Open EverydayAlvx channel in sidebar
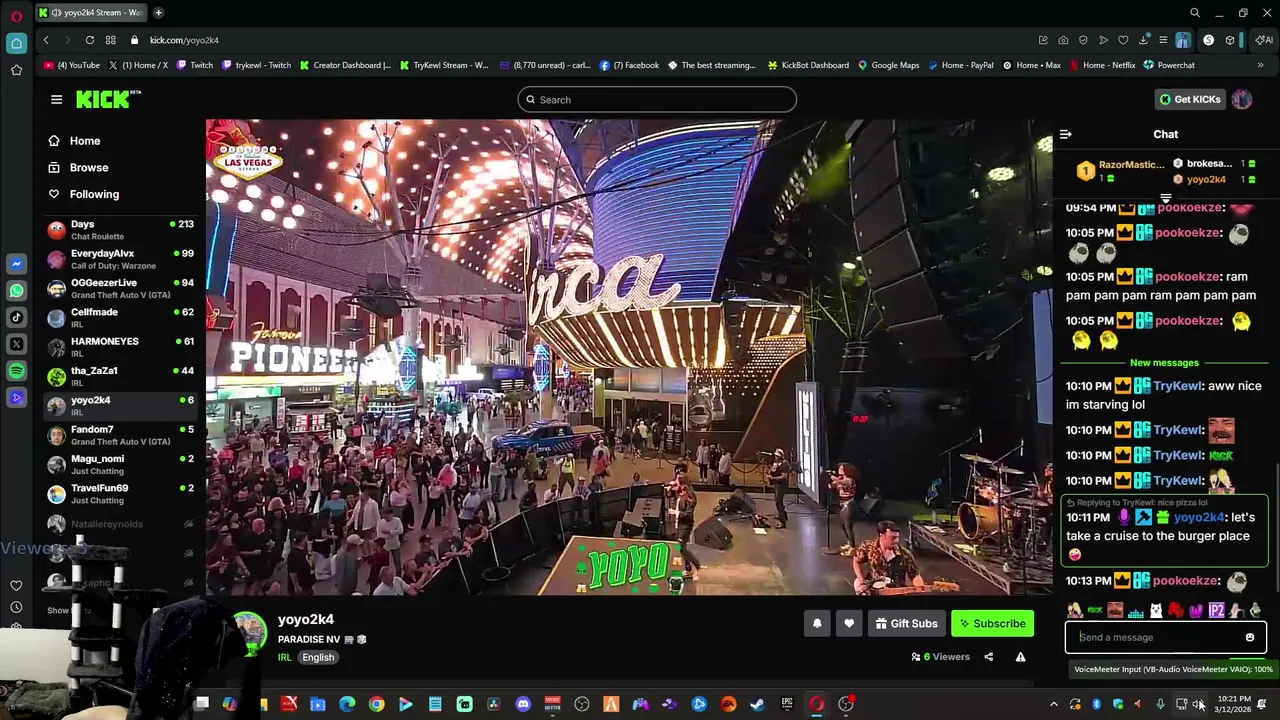 pyautogui.click(x=120, y=259)
